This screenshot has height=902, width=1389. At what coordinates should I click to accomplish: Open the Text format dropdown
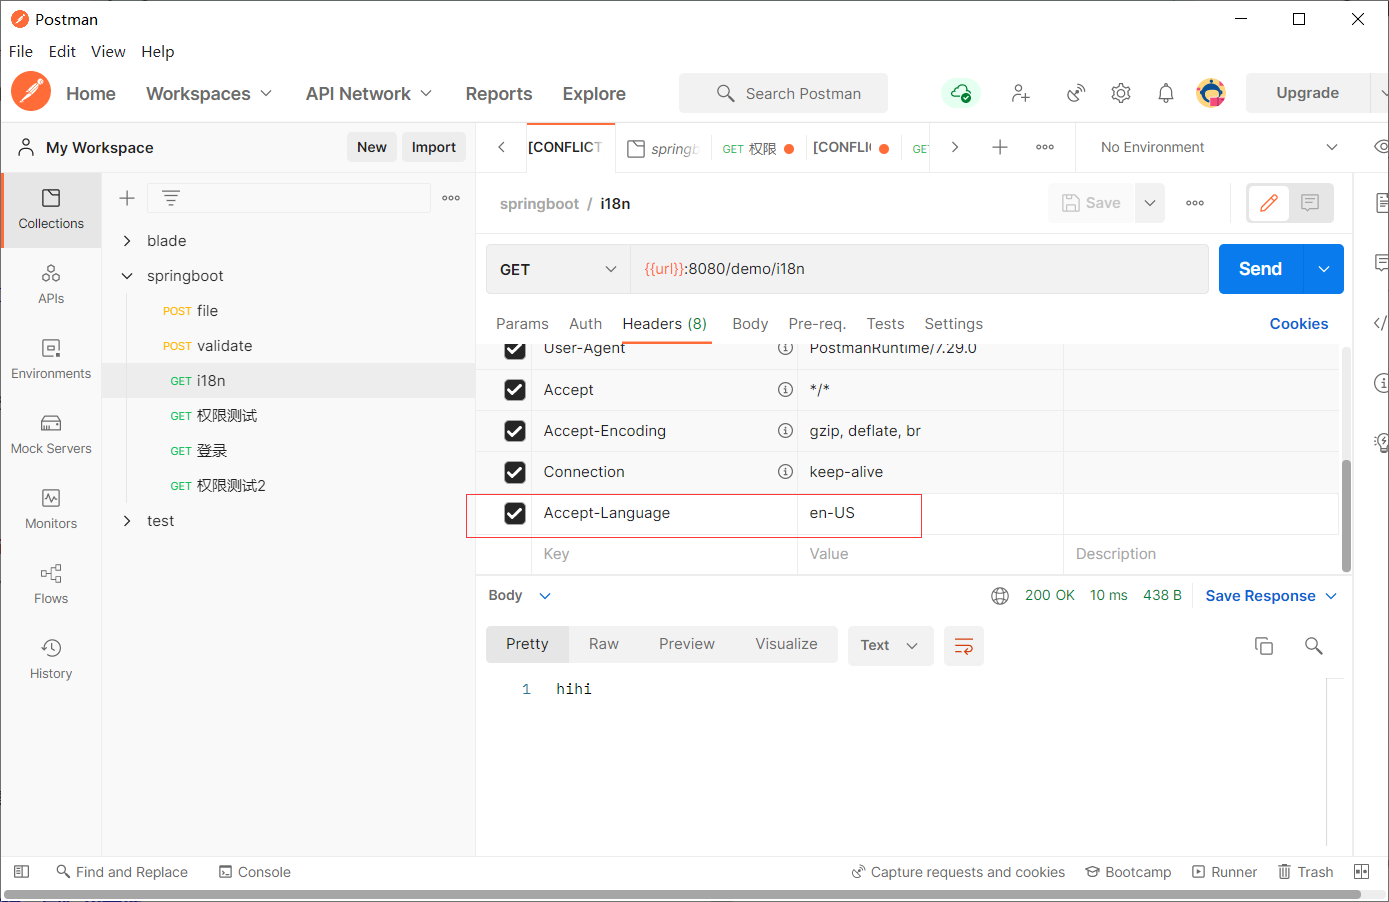point(890,646)
